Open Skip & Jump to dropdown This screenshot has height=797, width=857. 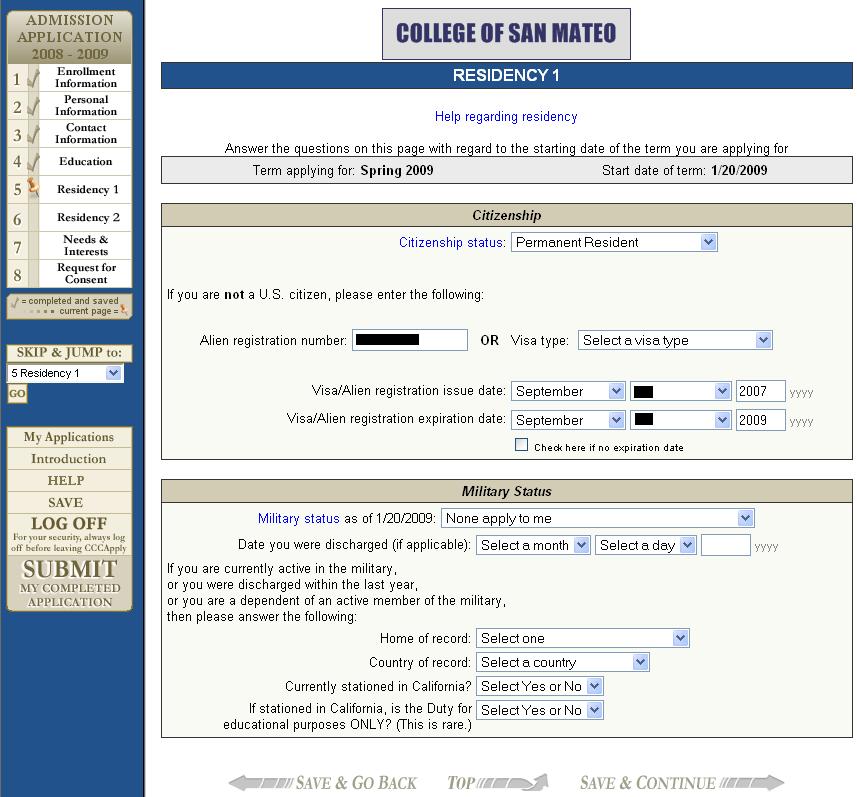tap(66, 373)
